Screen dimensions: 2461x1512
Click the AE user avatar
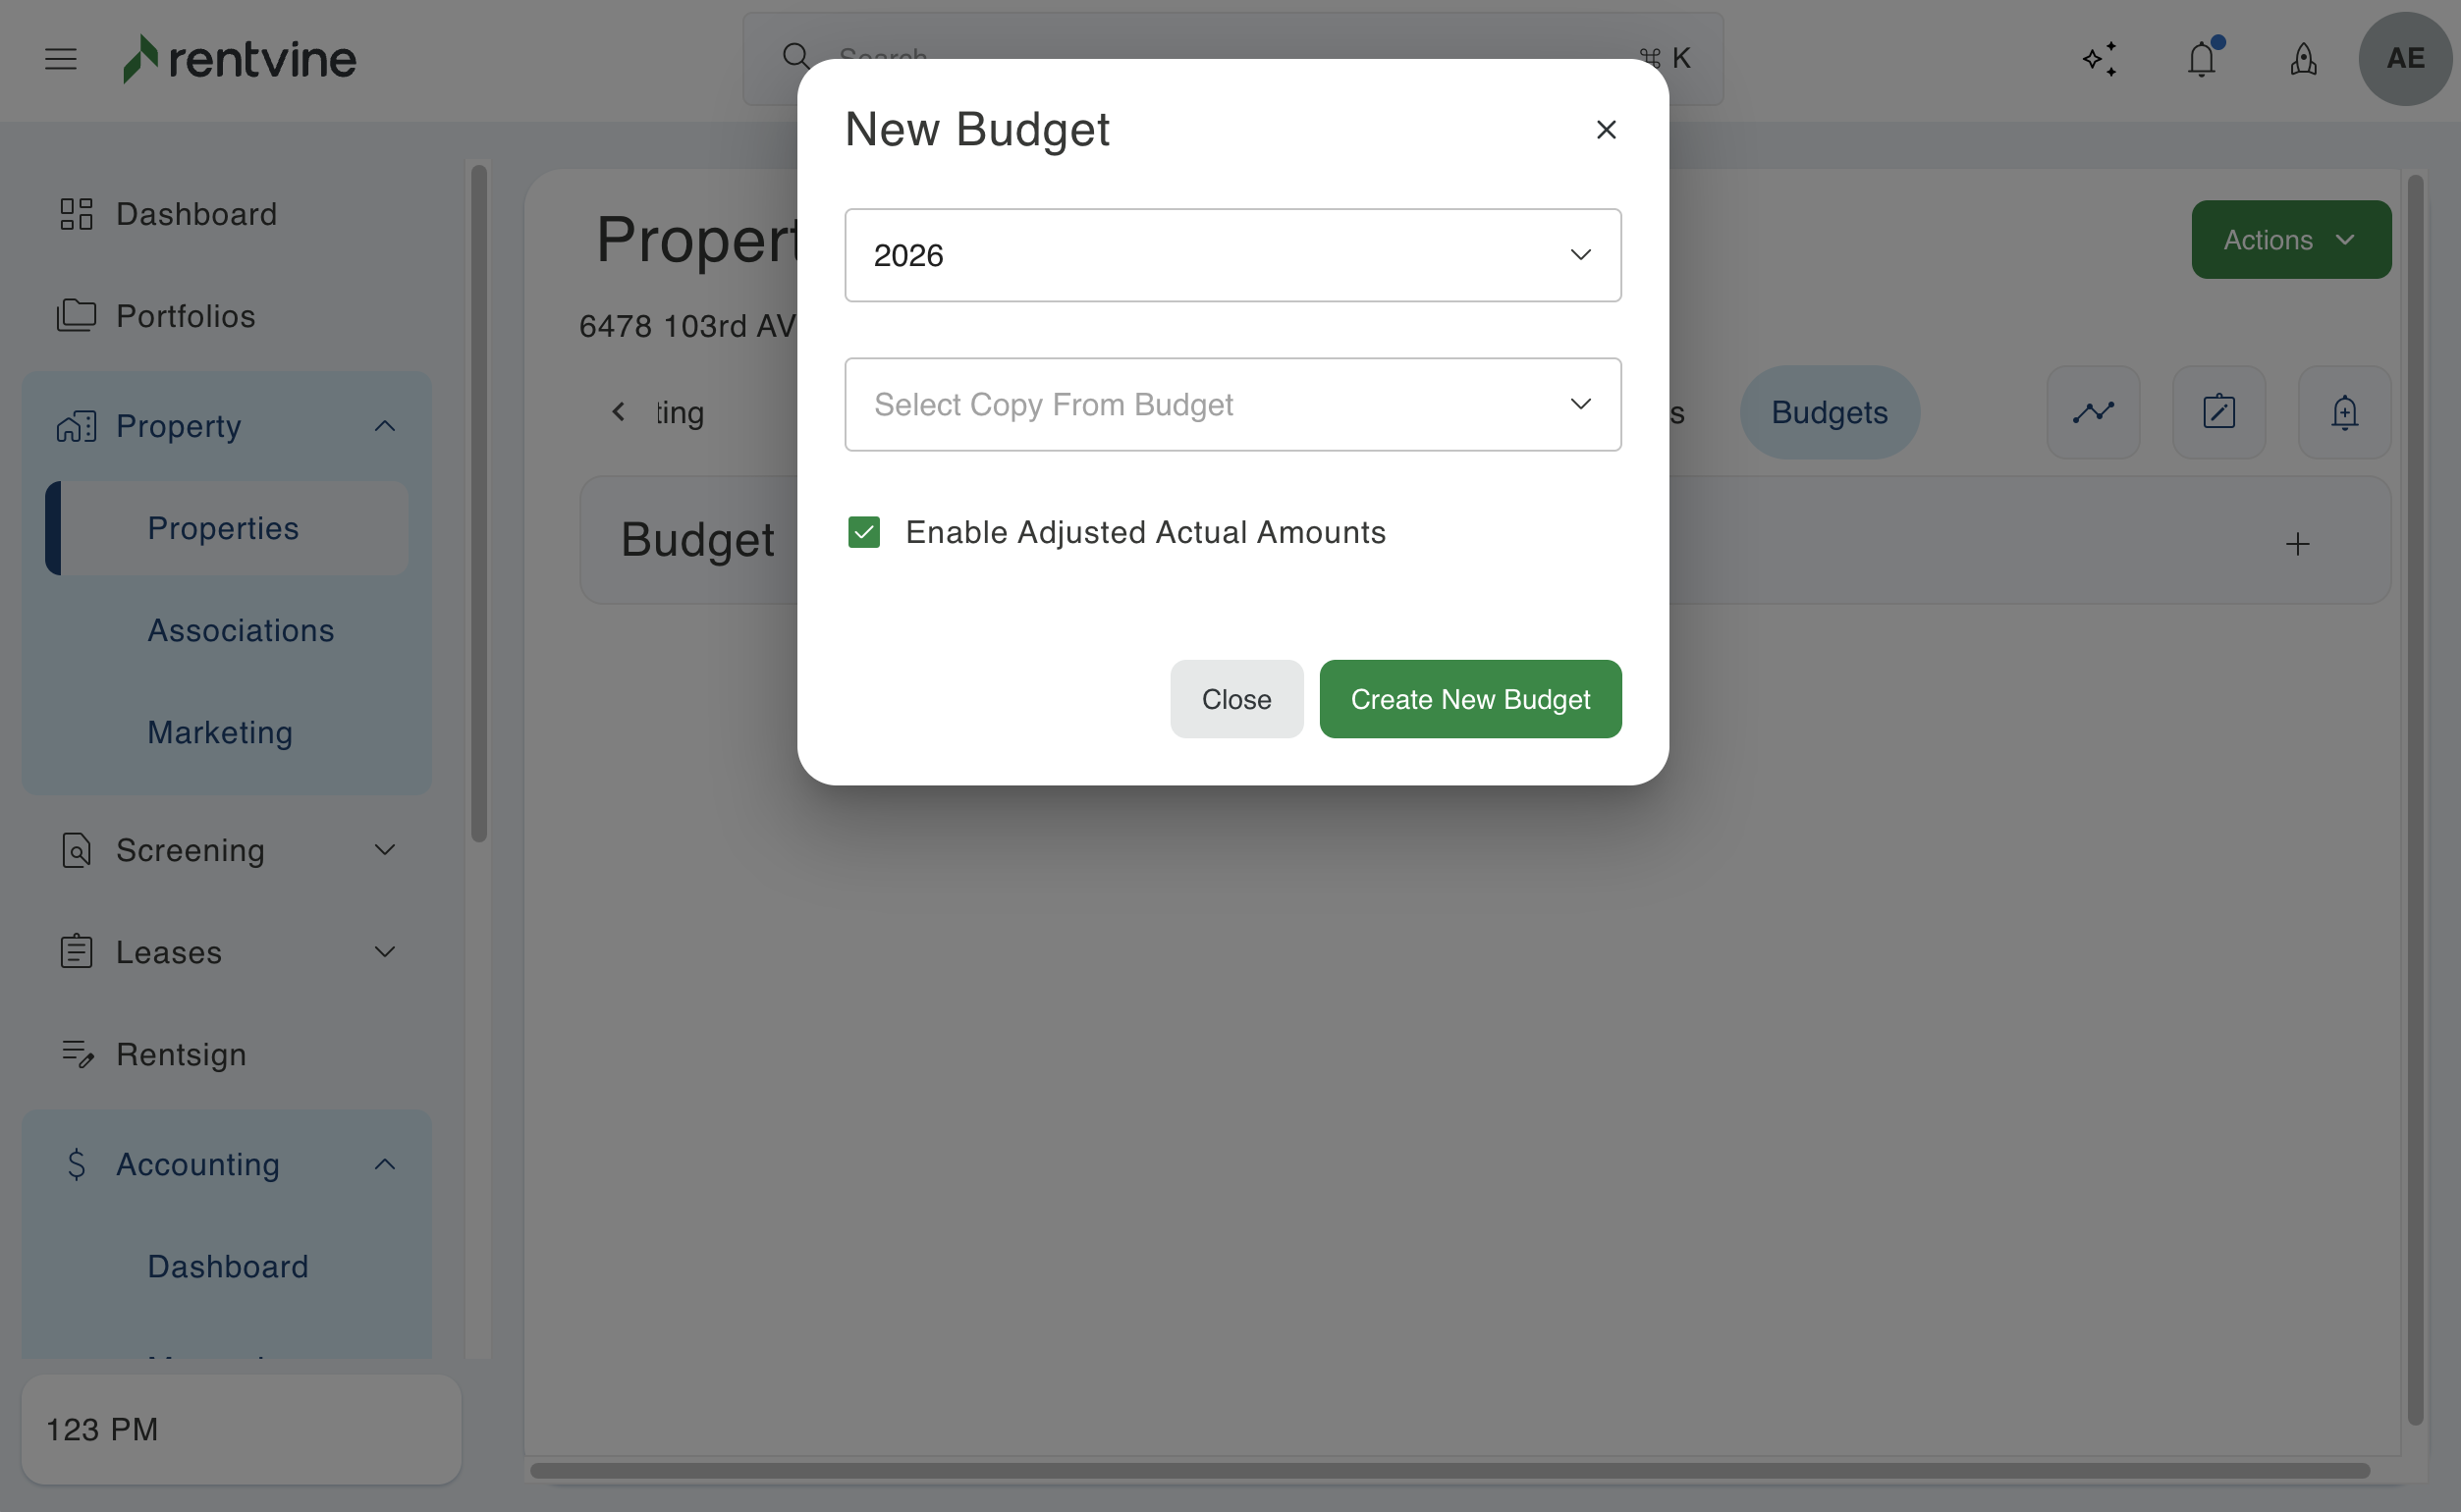(x=2404, y=59)
